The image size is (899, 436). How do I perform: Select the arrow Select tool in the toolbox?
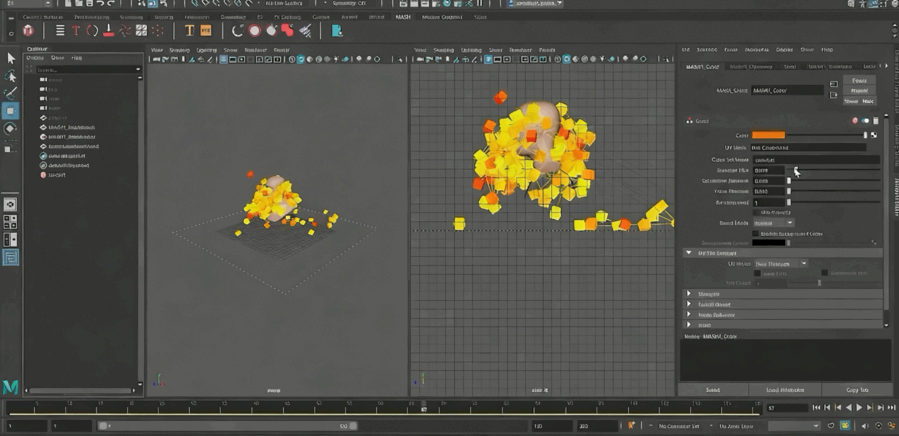coord(11,59)
